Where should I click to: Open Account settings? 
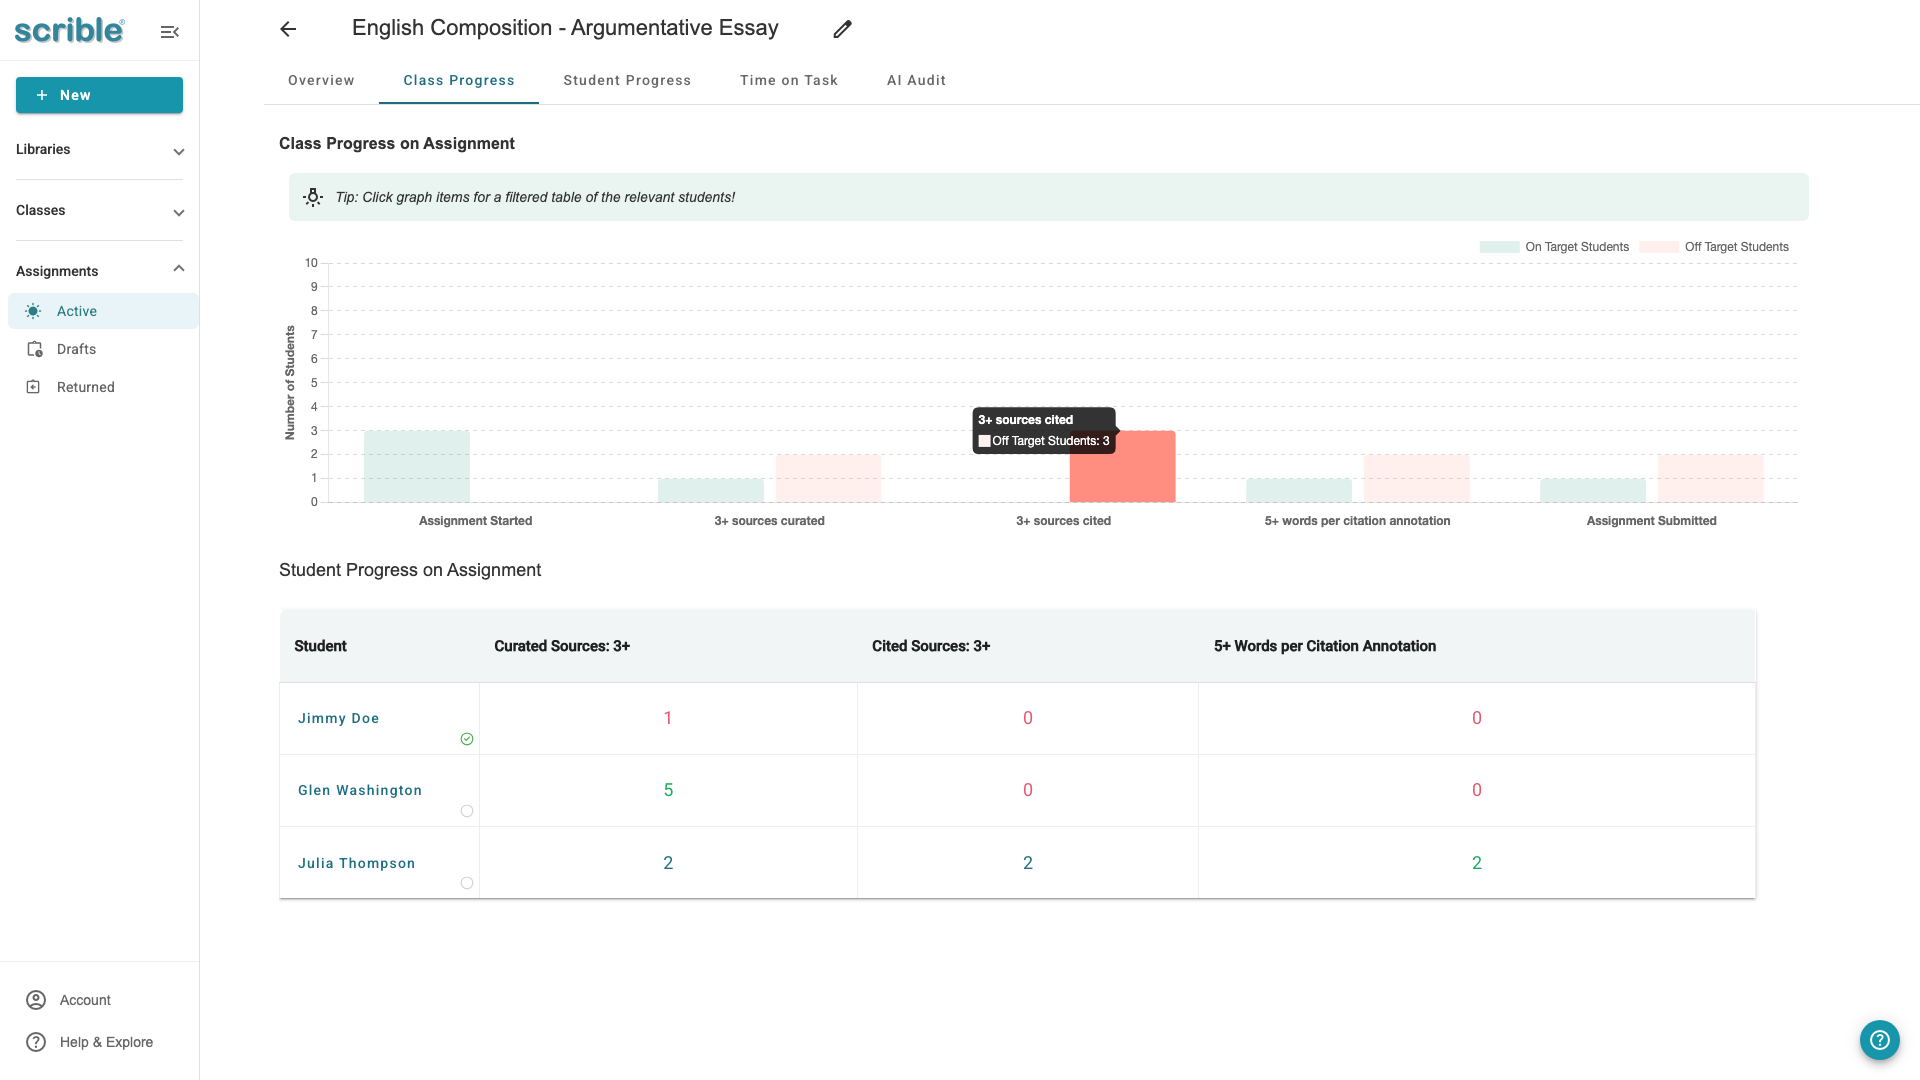click(85, 1000)
